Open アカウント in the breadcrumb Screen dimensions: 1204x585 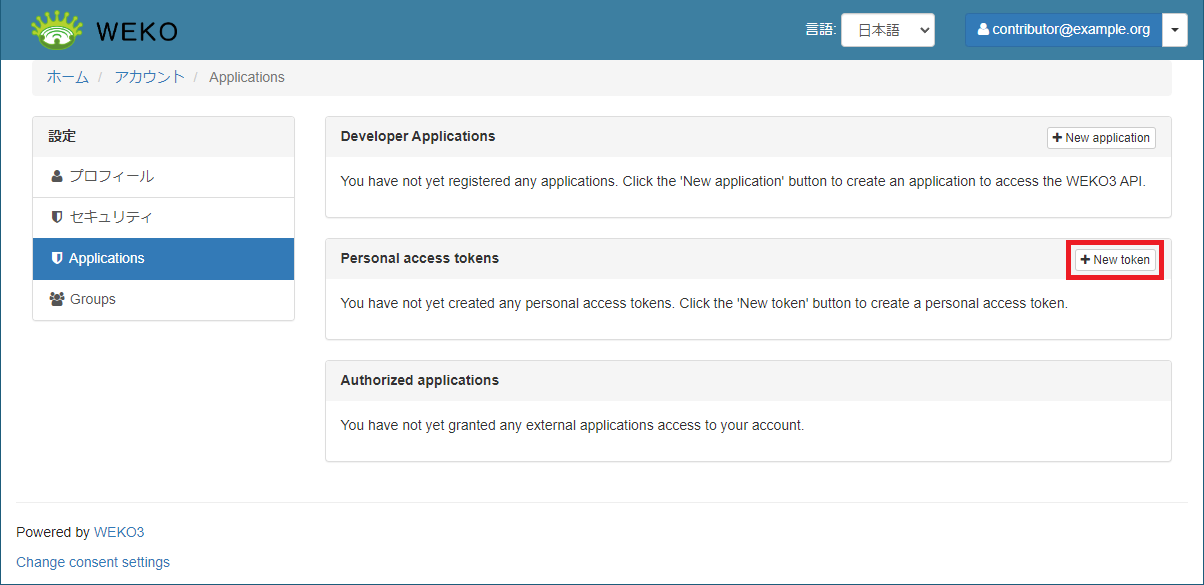click(x=149, y=77)
